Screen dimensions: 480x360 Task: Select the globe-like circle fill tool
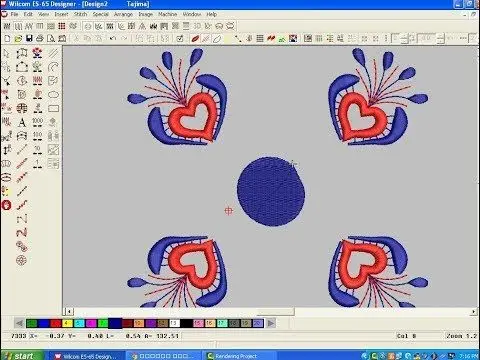(x=22, y=108)
